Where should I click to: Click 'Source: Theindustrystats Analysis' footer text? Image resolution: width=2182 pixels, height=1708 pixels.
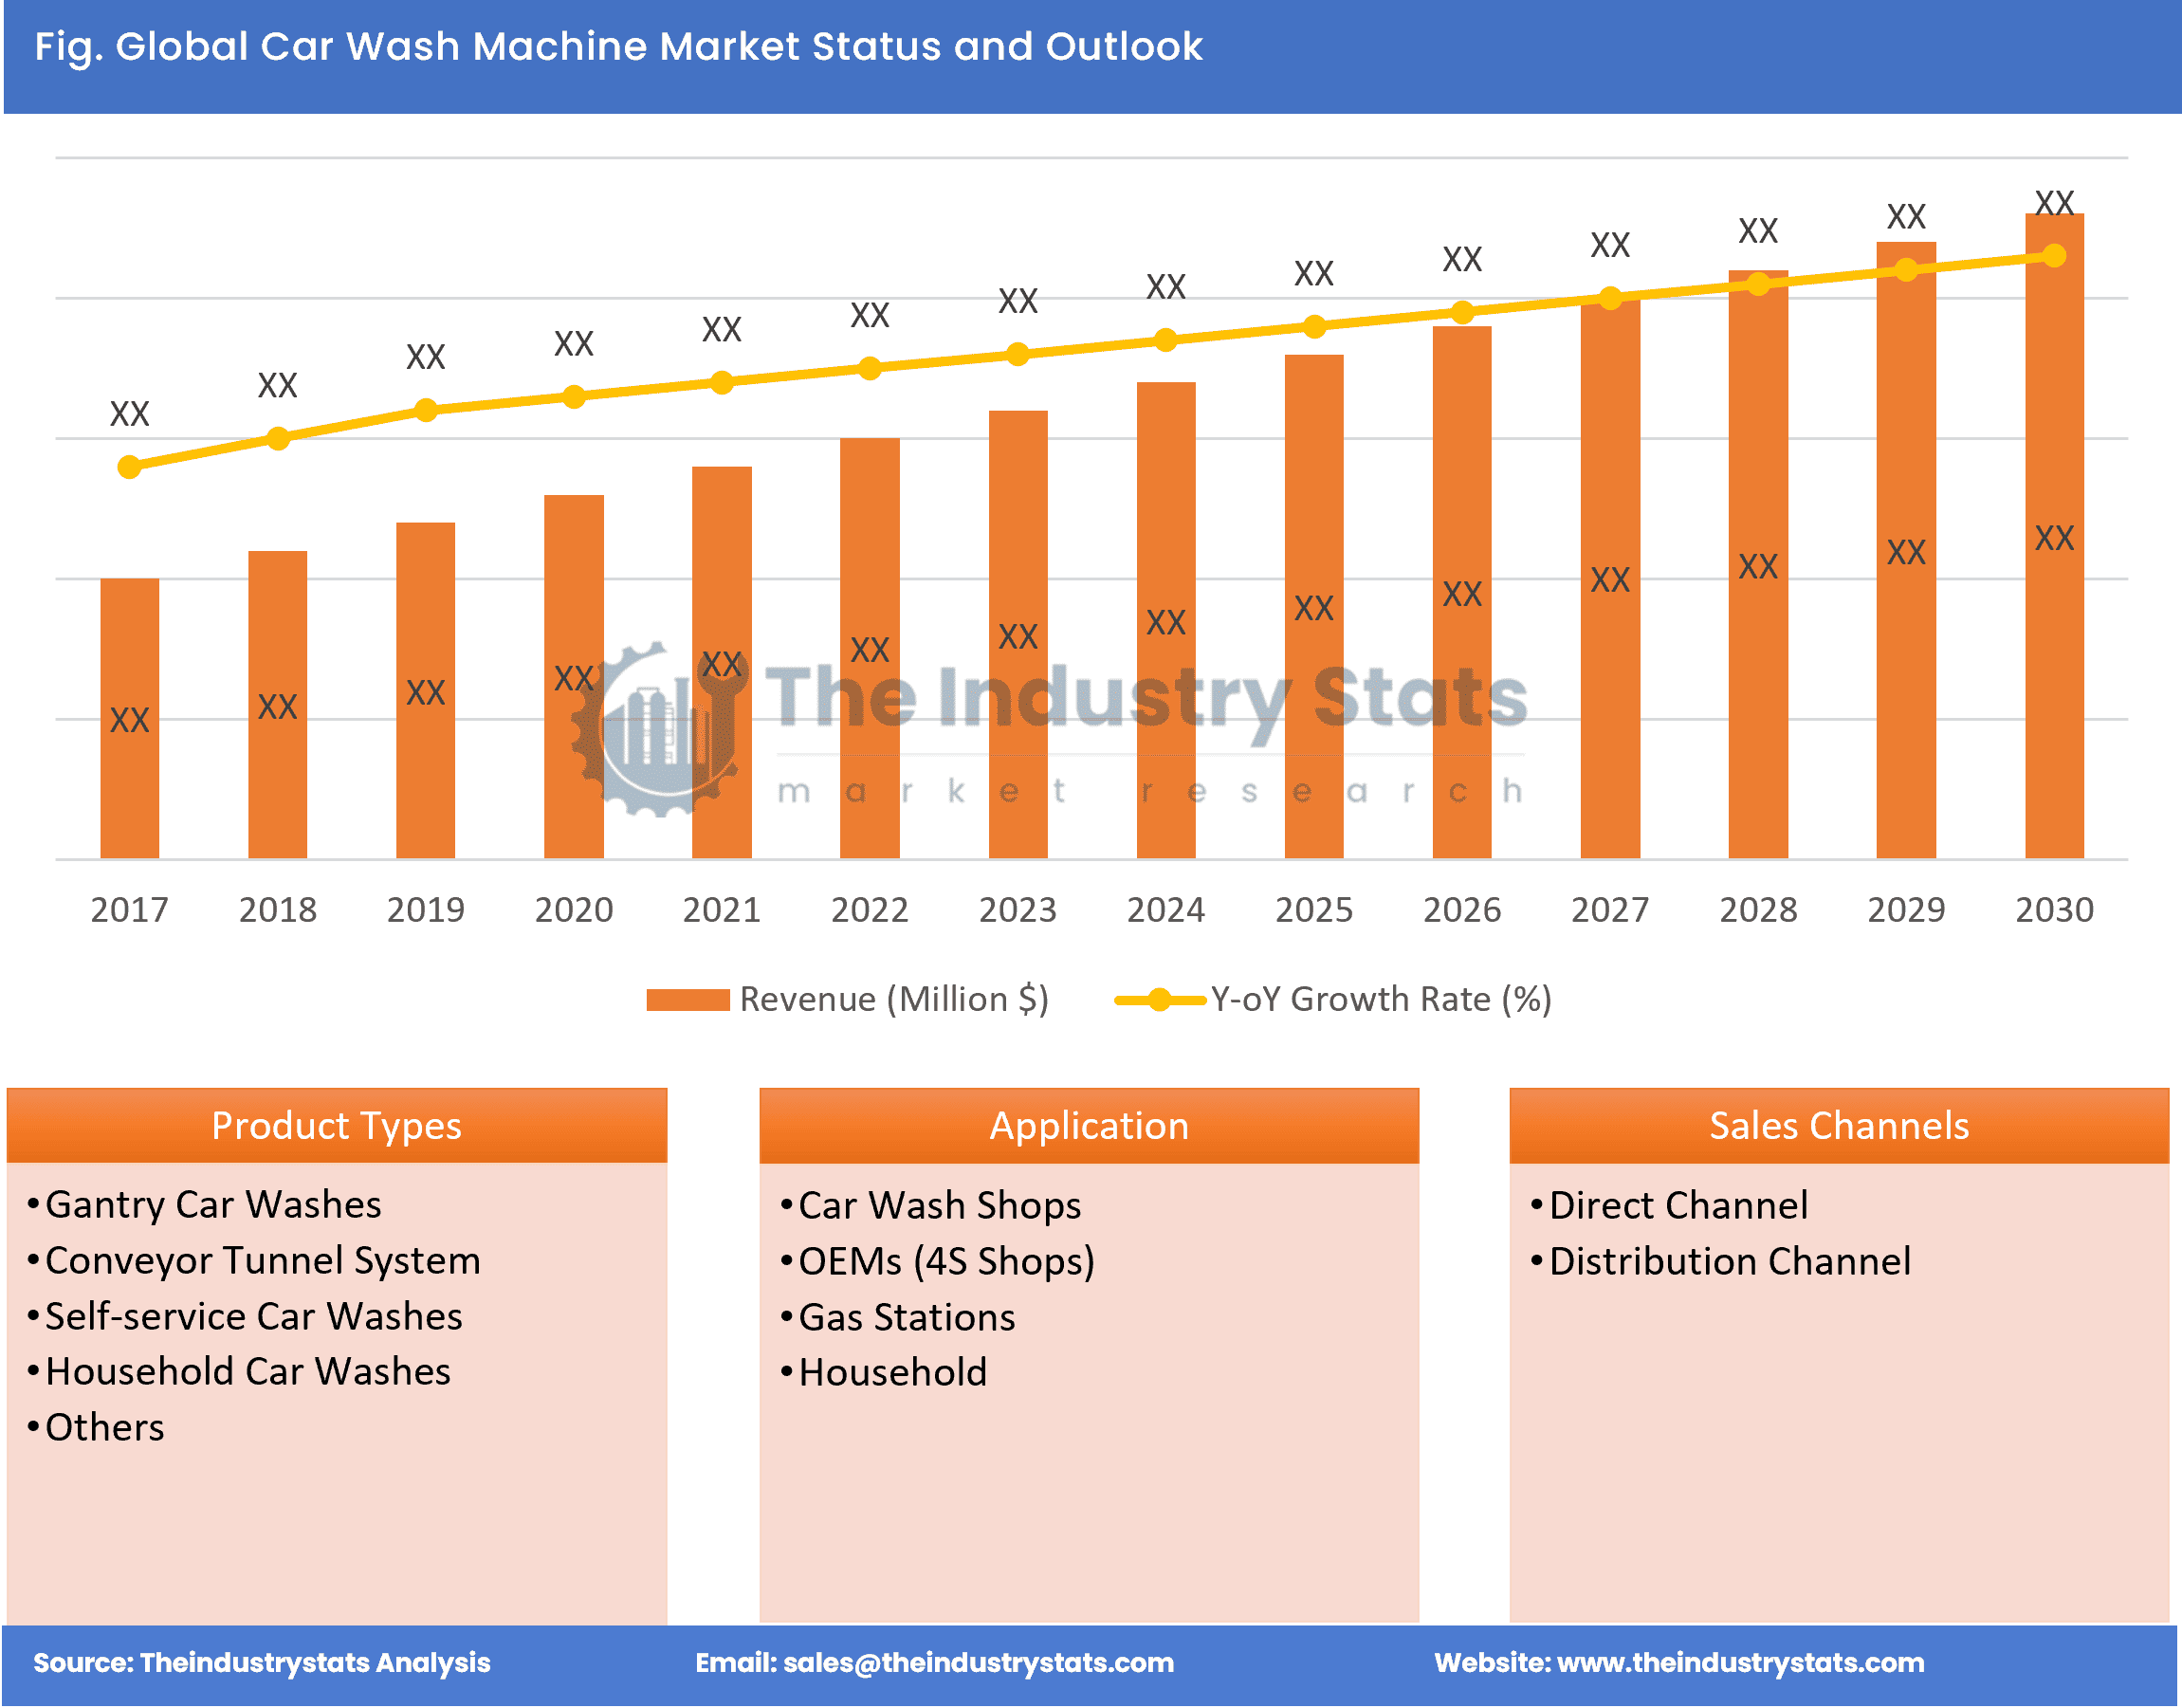tap(262, 1663)
